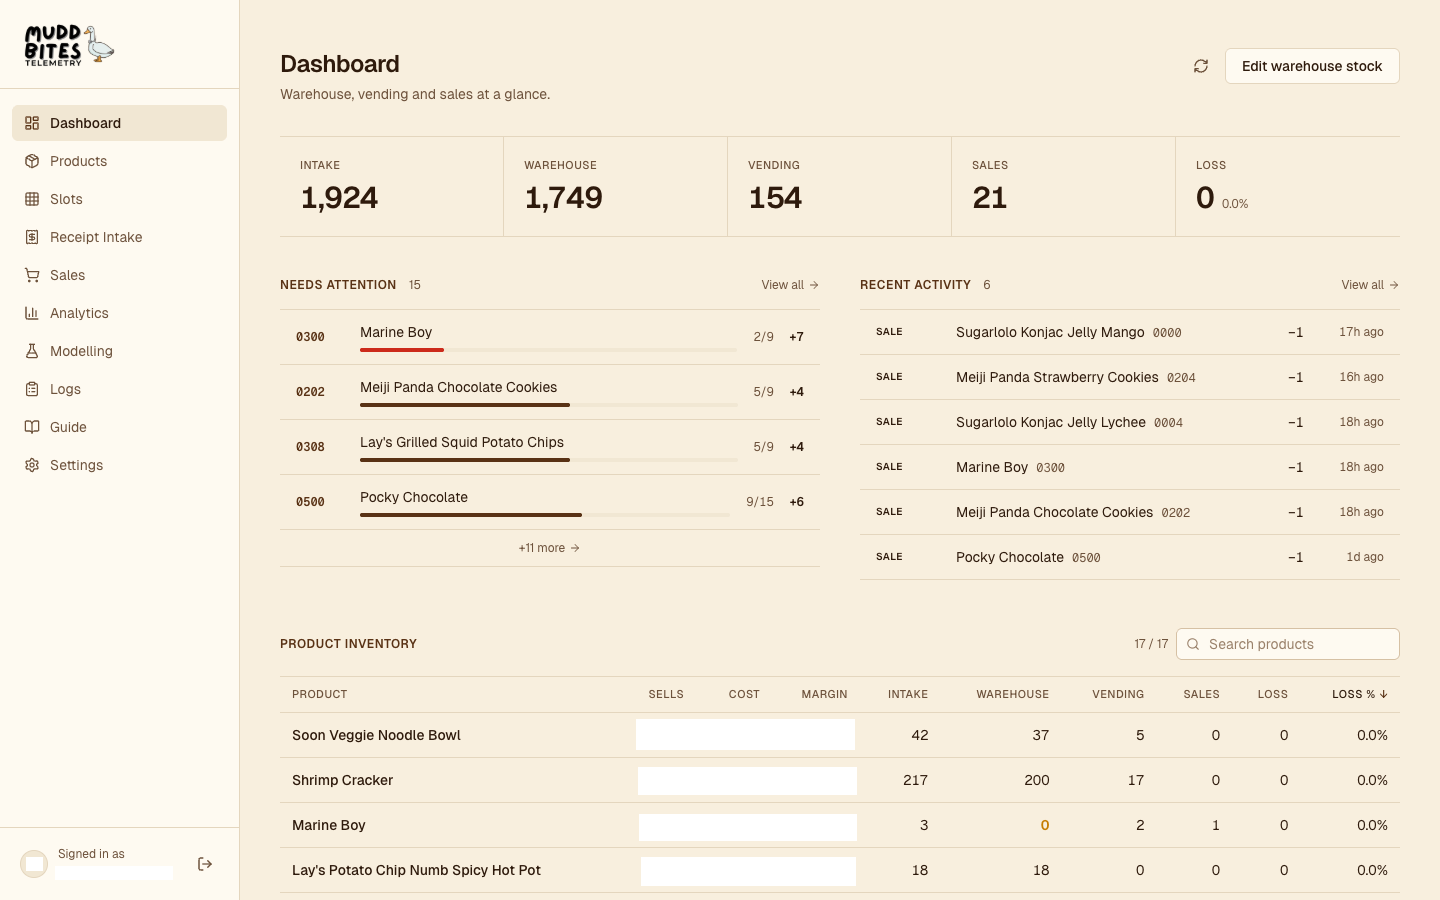Open the Settings gear icon
The width and height of the screenshot is (1440, 900).
click(33, 465)
